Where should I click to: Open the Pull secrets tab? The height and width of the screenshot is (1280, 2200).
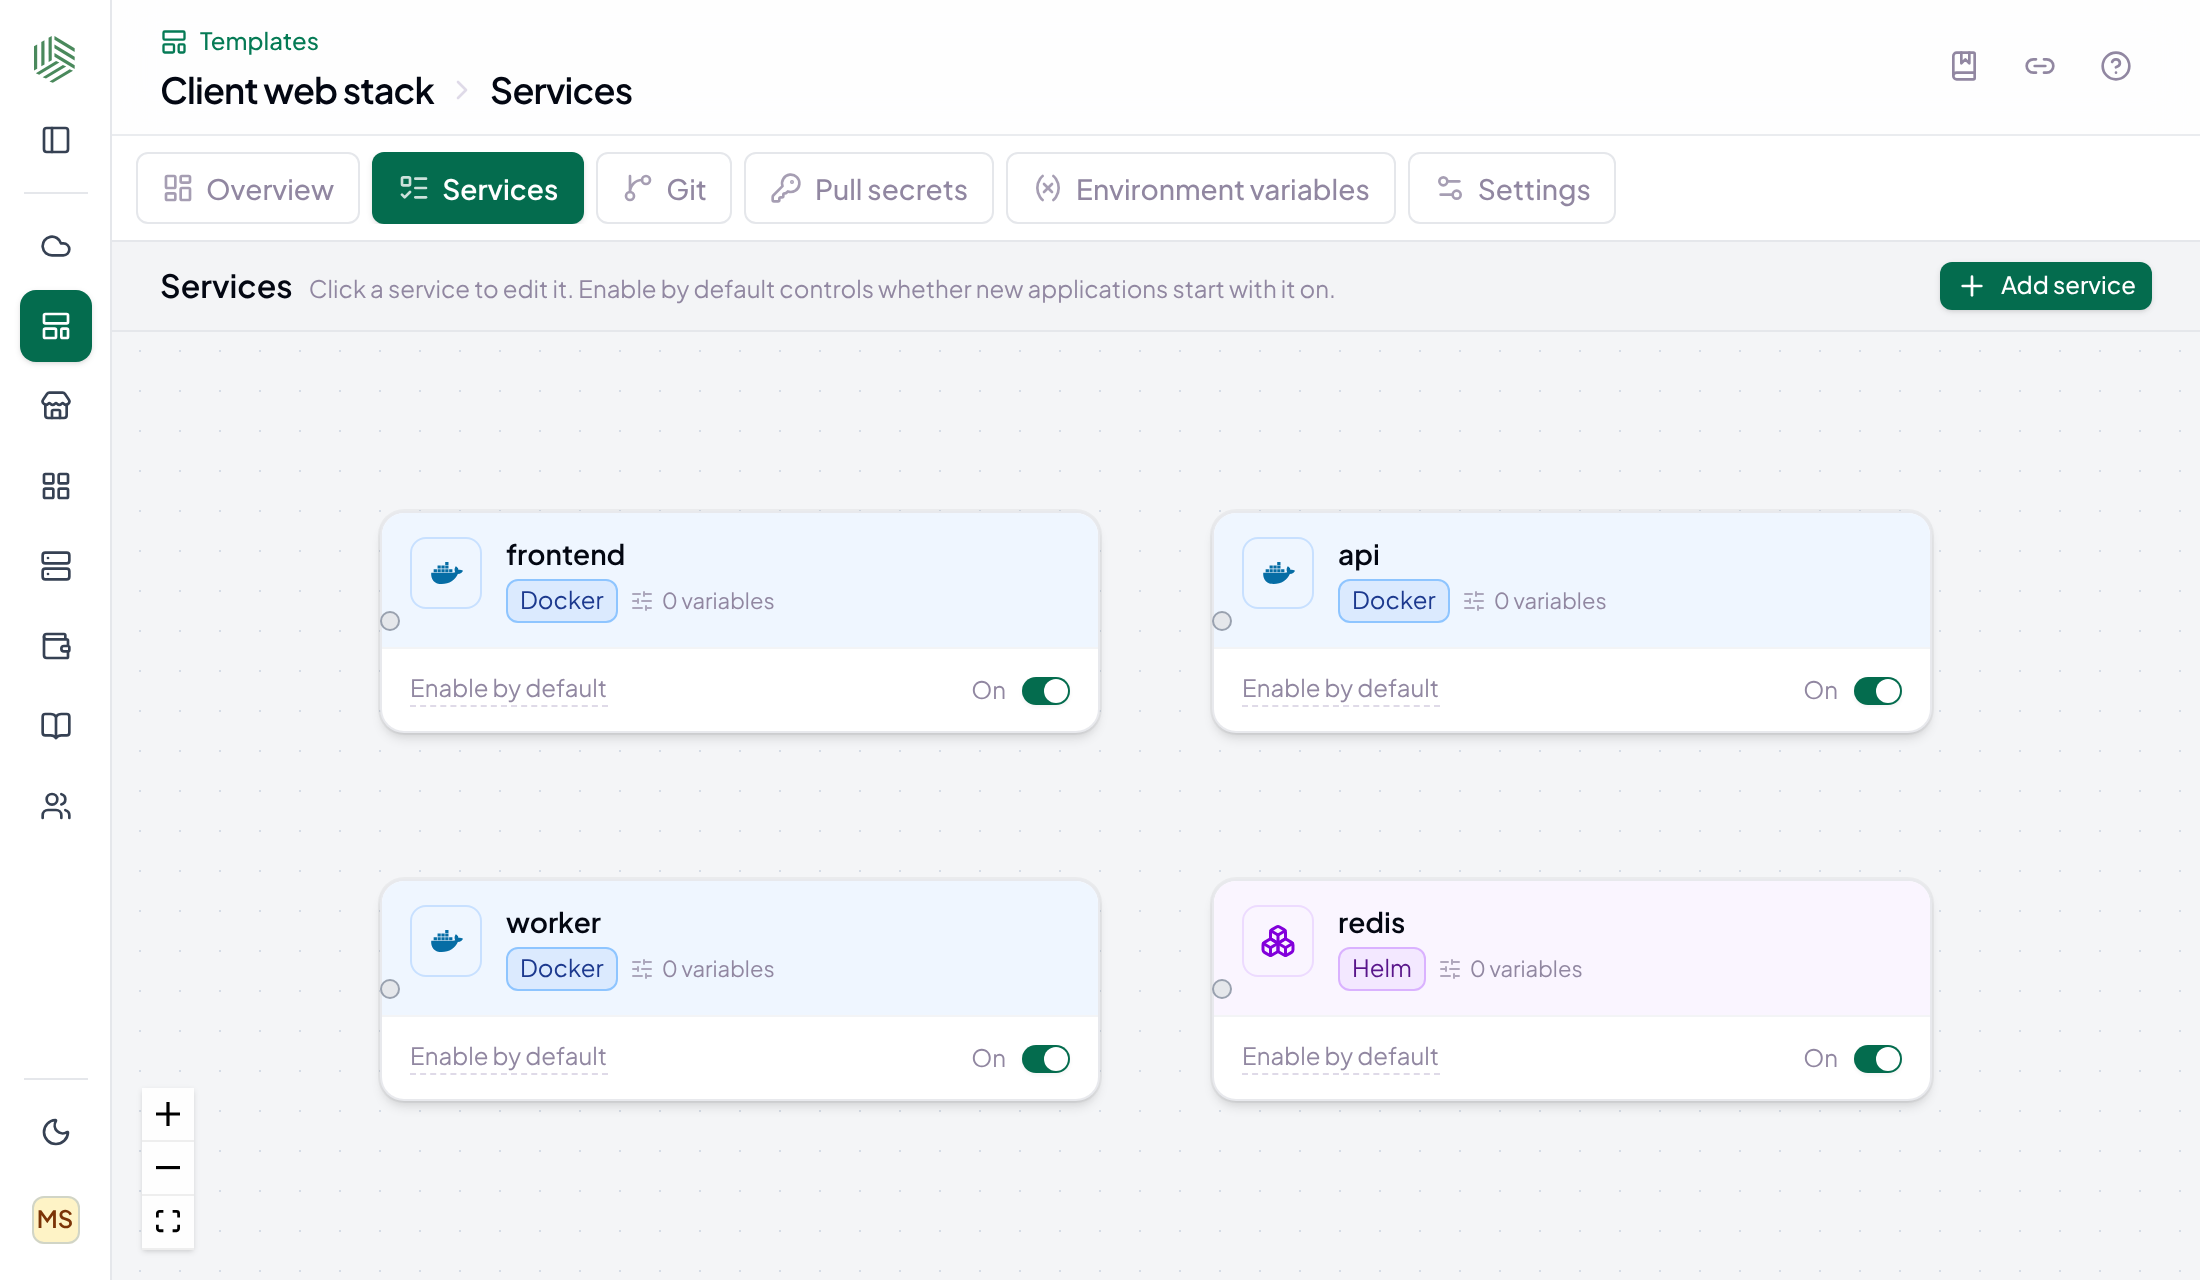coord(869,188)
